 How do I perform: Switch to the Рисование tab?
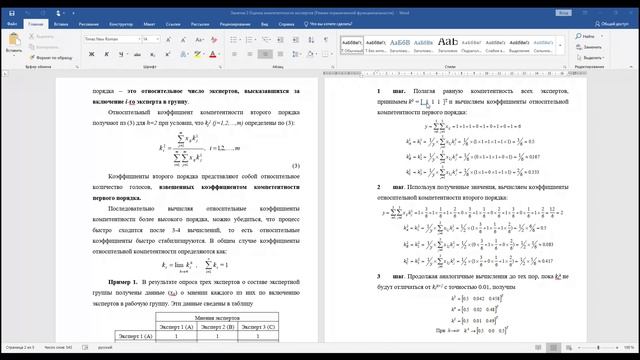pos(89,24)
